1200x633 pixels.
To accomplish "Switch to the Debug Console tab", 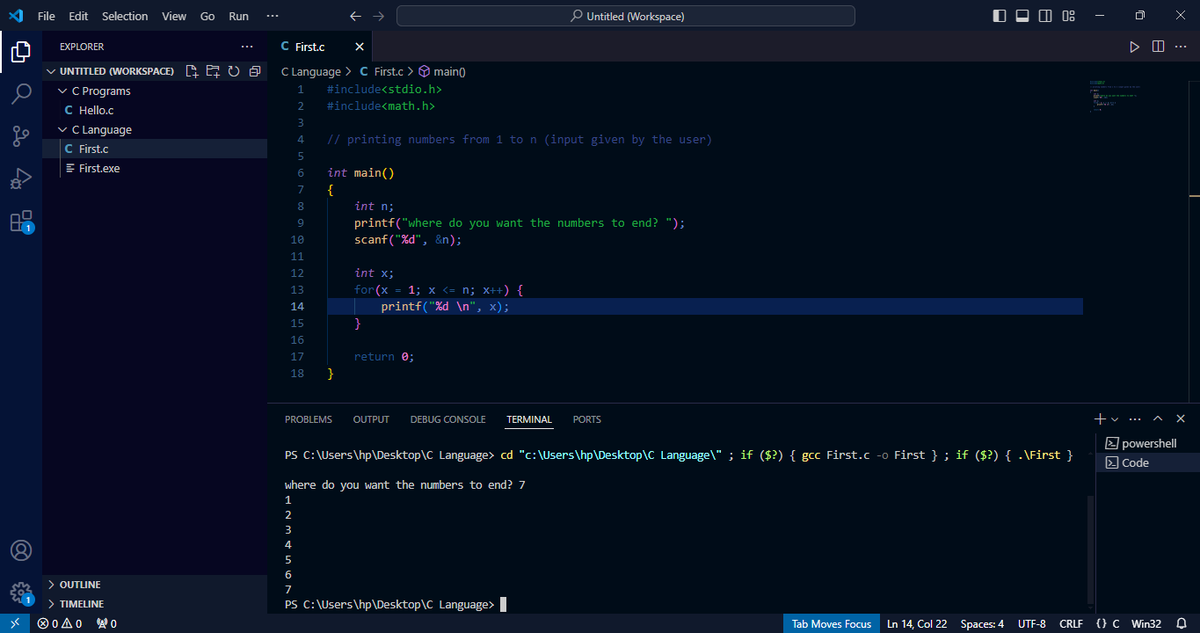I will click(x=448, y=420).
